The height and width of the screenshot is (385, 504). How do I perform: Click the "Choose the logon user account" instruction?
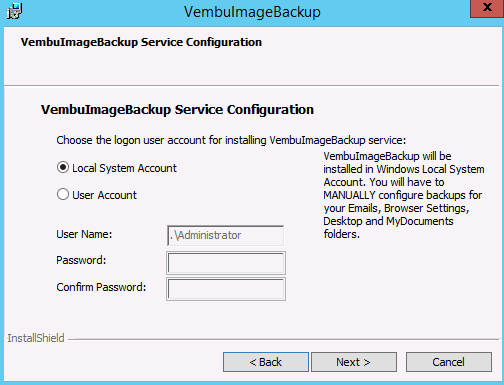pyautogui.click(x=231, y=140)
